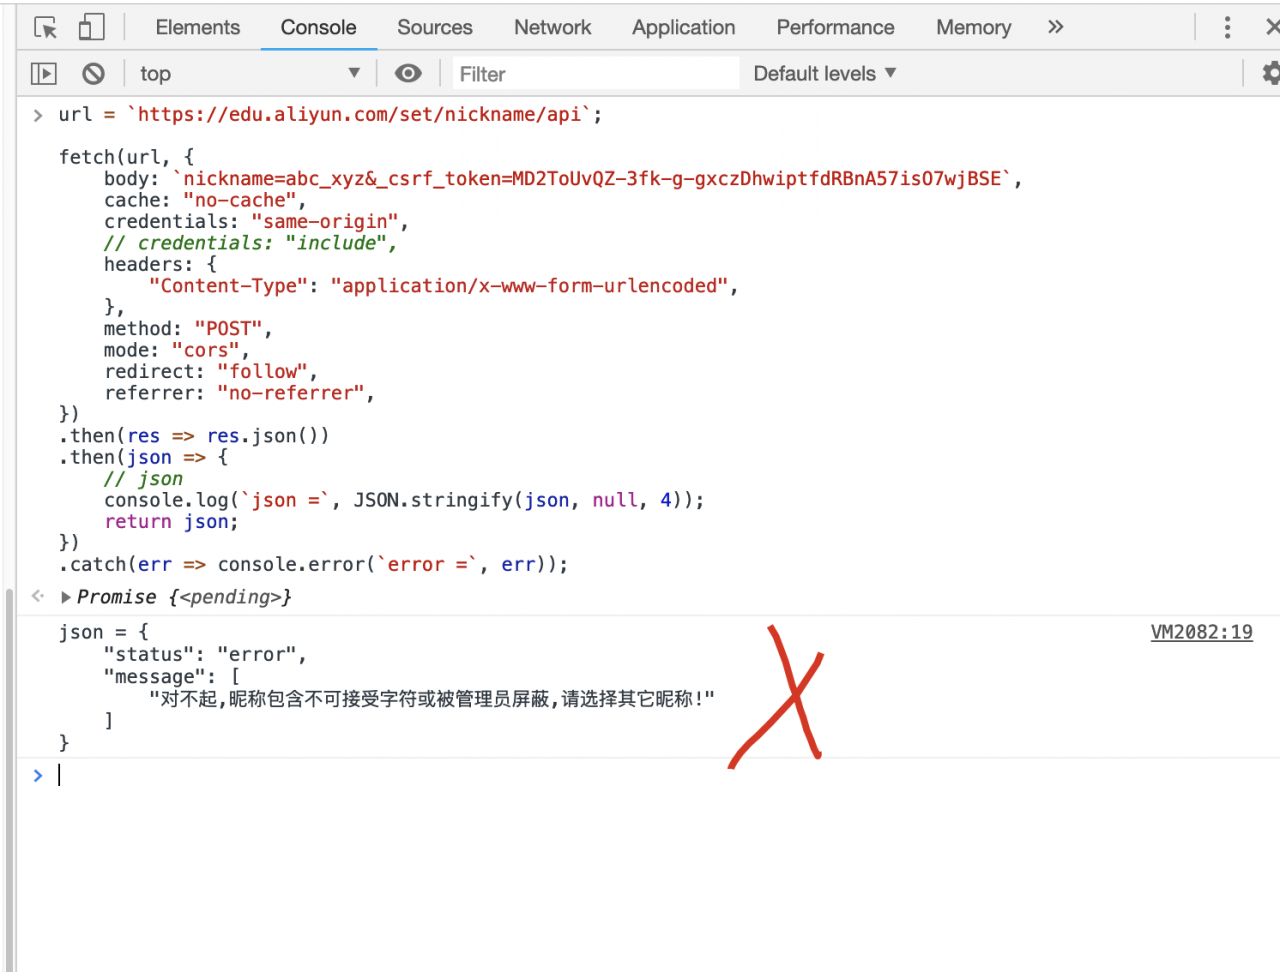Click the // json comment line
The width and height of the screenshot is (1280, 972).
coord(143,479)
